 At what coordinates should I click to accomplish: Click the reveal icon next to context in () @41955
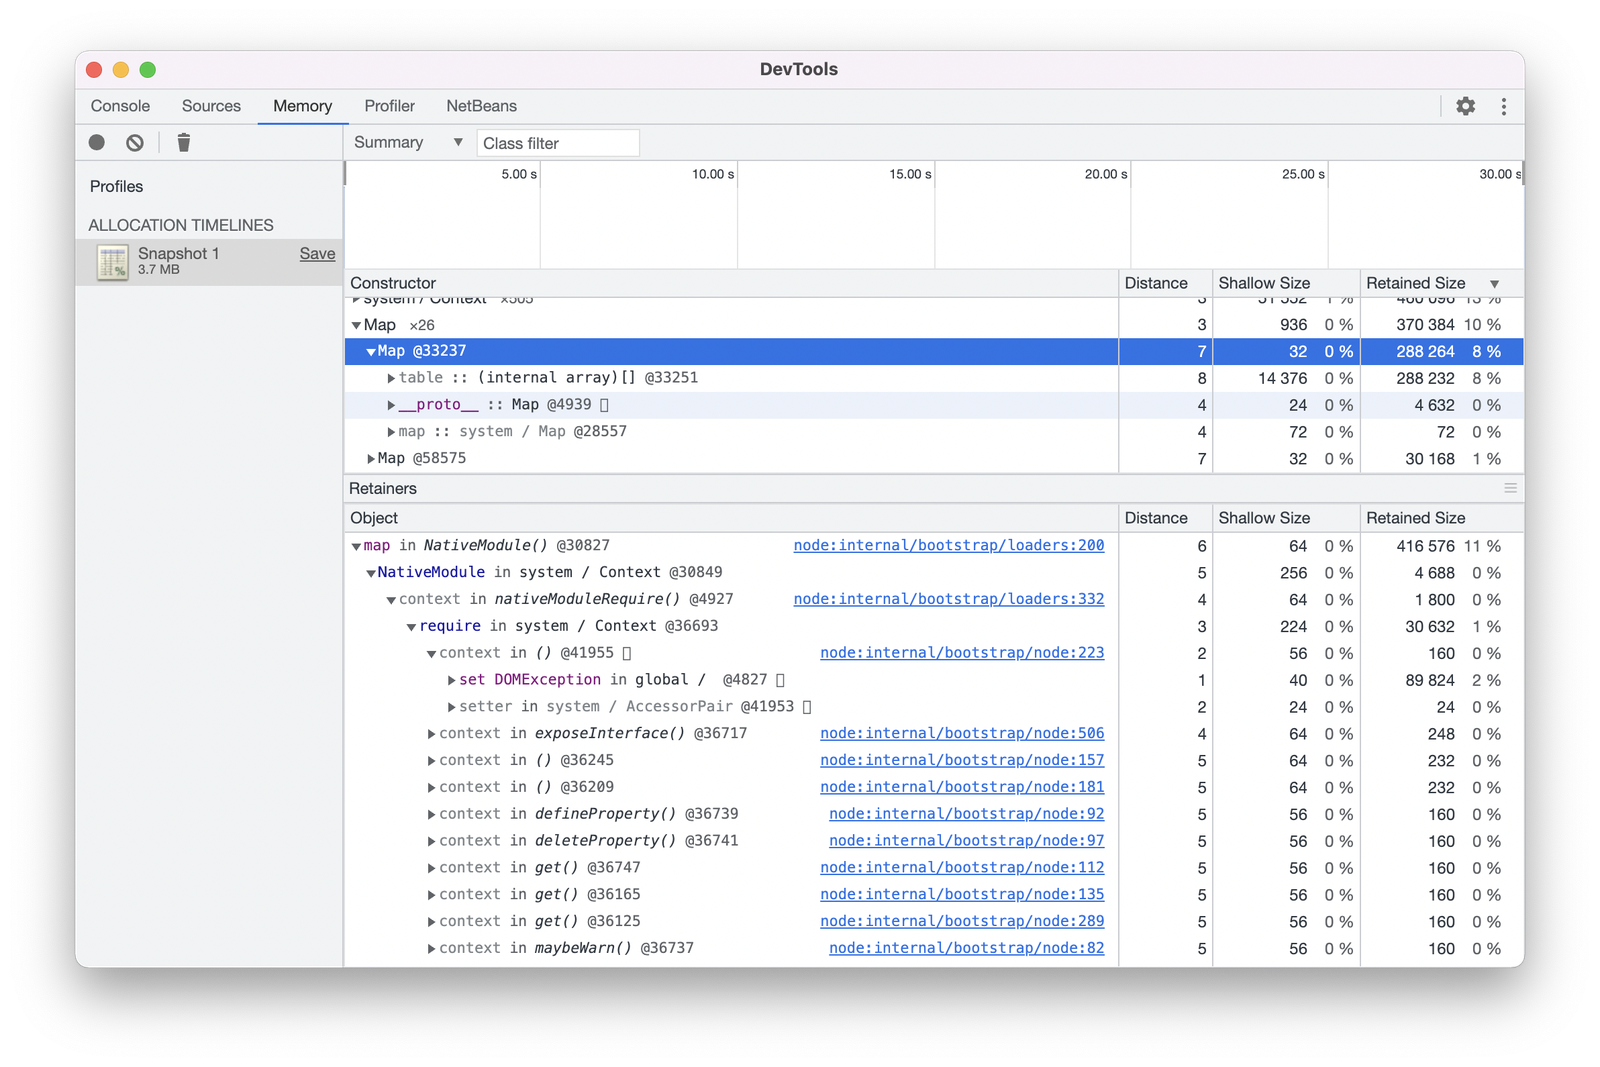(627, 653)
